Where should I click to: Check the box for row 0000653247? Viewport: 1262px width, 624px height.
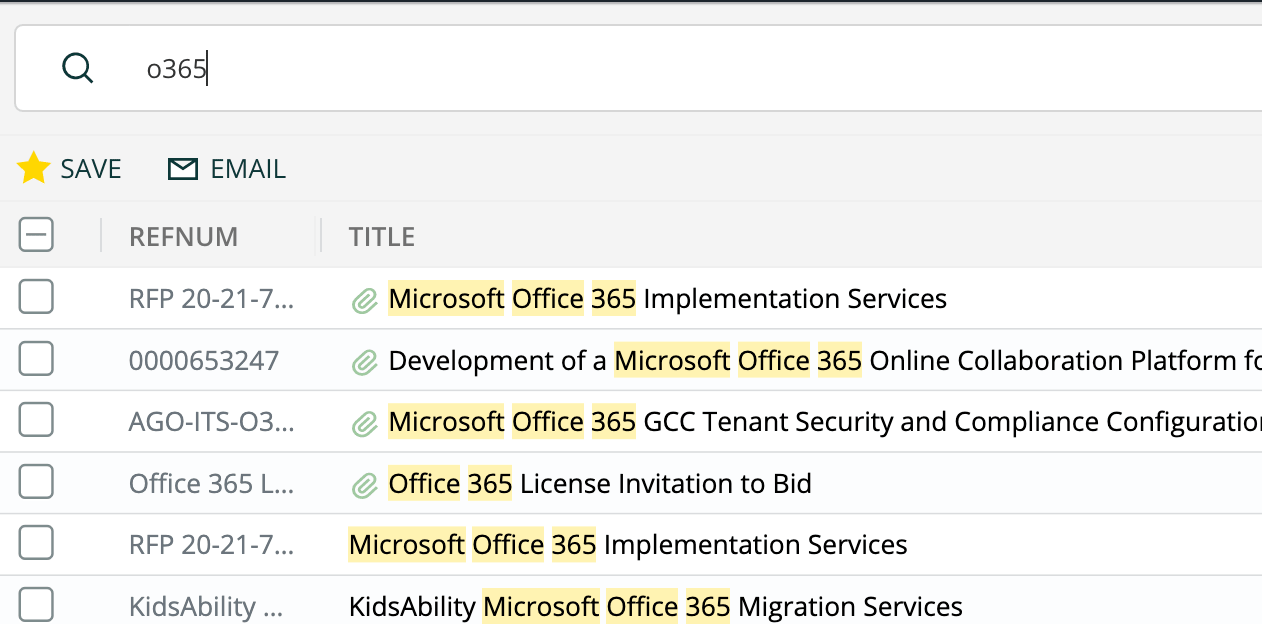(36, 359)
